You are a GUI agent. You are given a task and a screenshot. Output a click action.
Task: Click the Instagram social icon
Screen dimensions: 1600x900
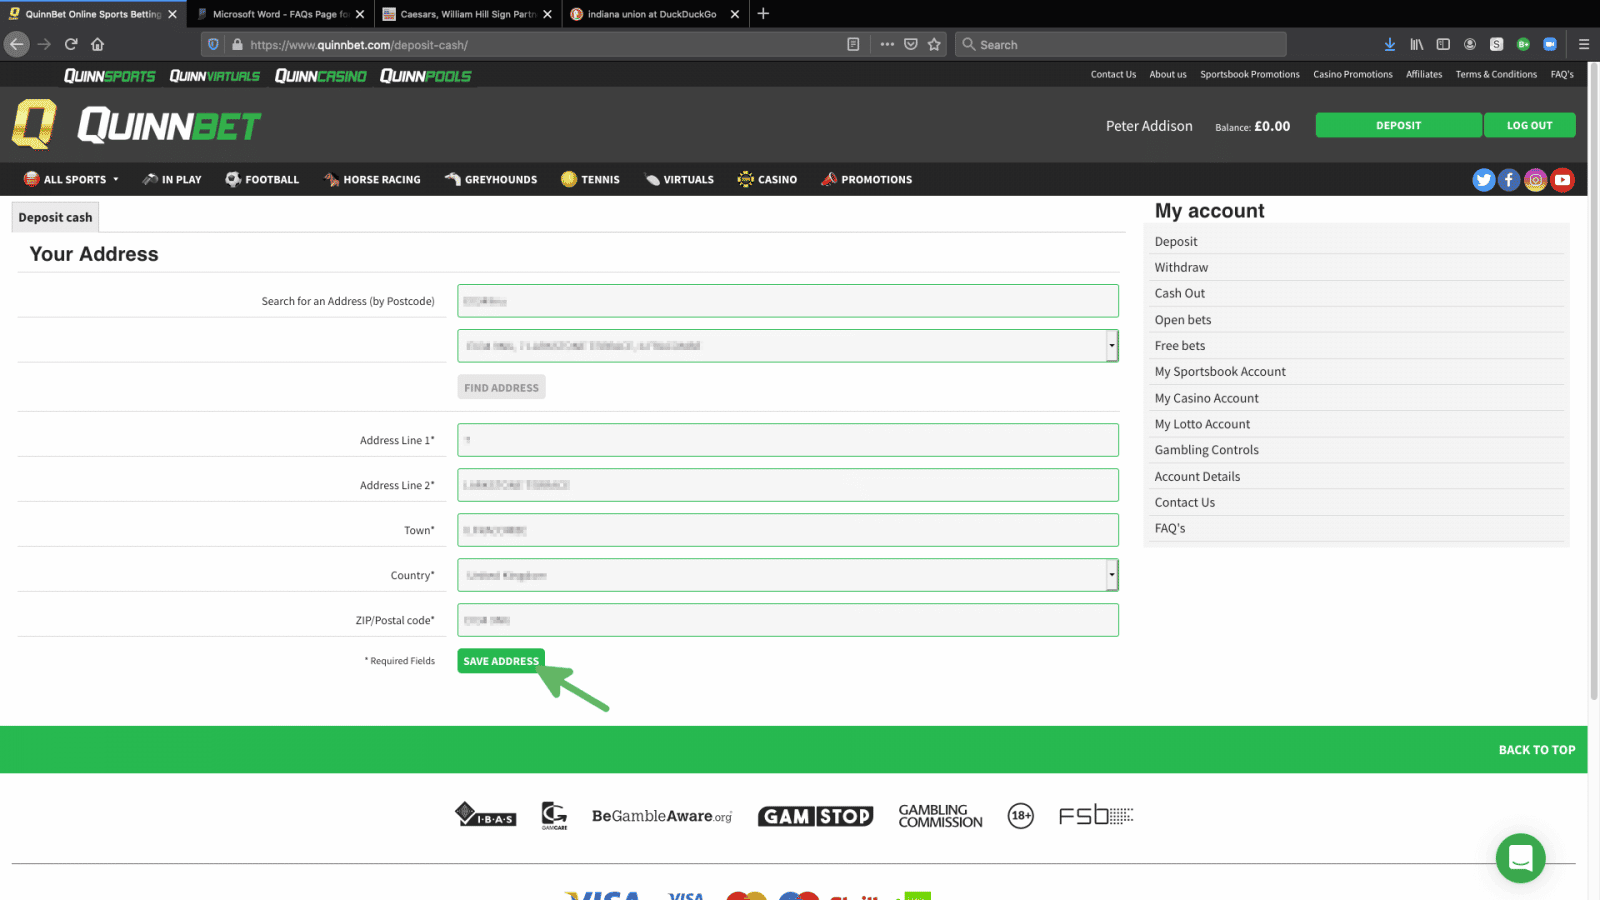coord(1536,180)
